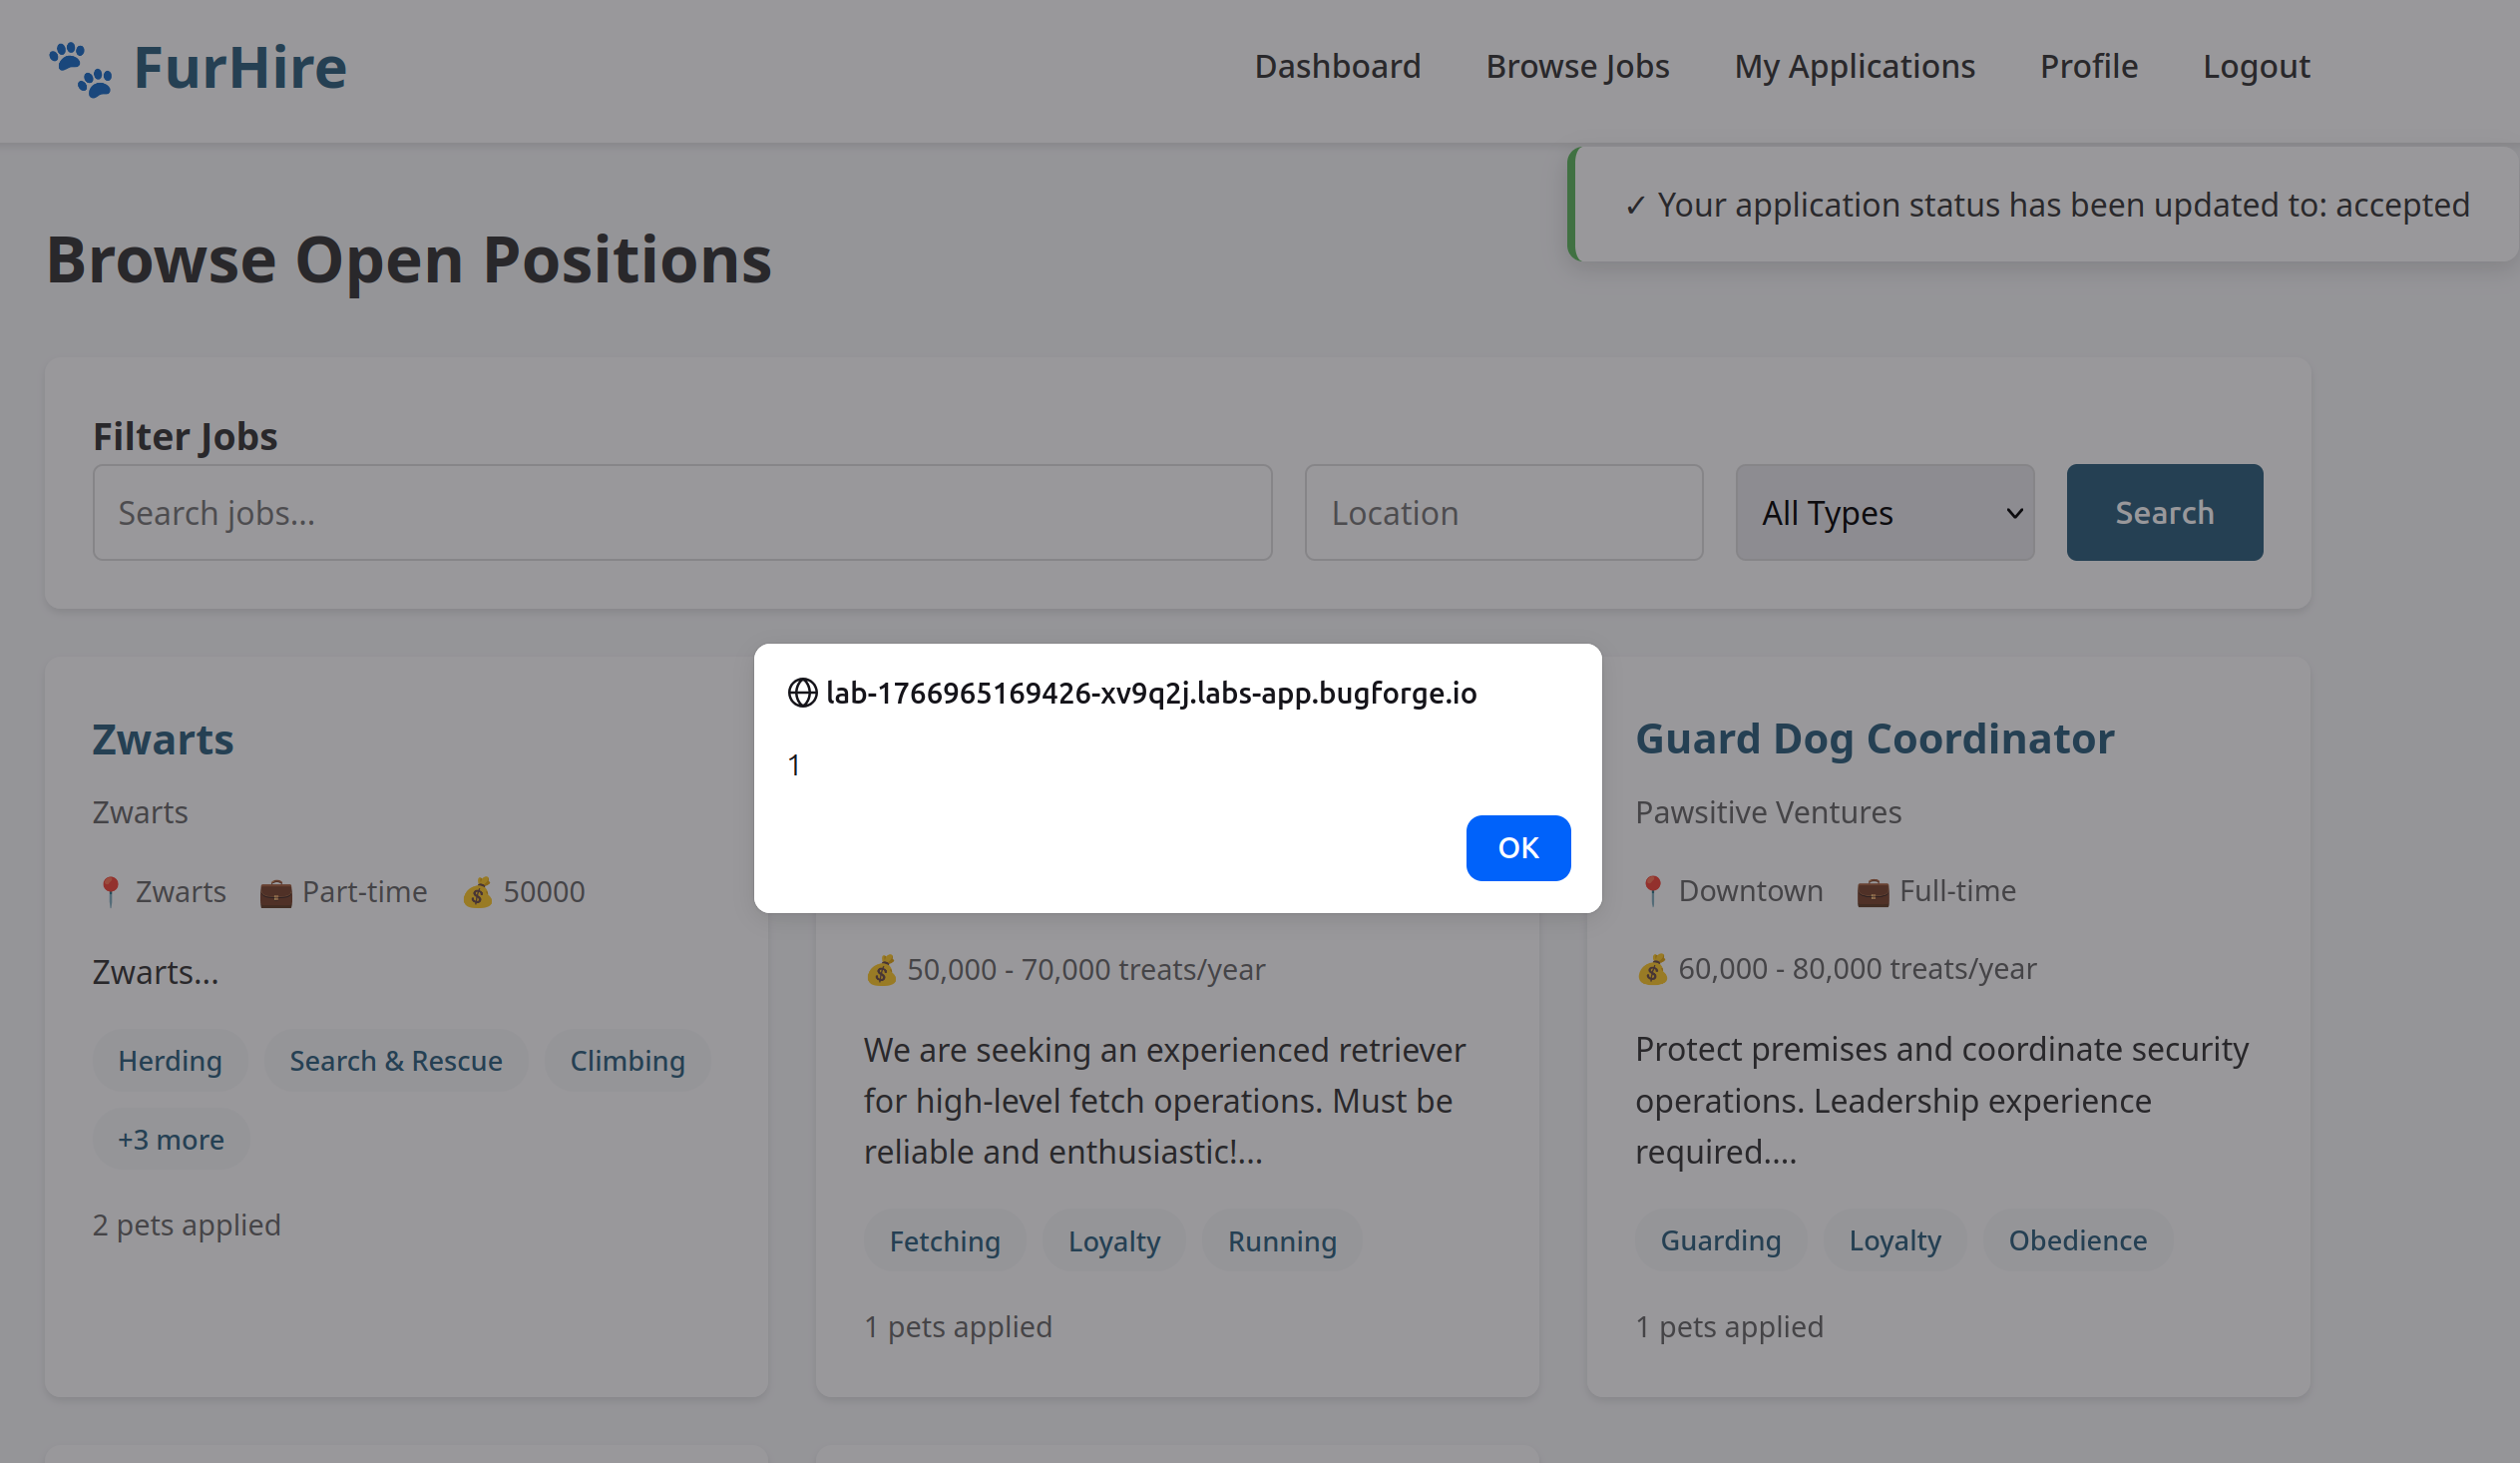The image size is (2520, 1463).
Task: Open the Dashboard nav item
Action: point(1337,67)
